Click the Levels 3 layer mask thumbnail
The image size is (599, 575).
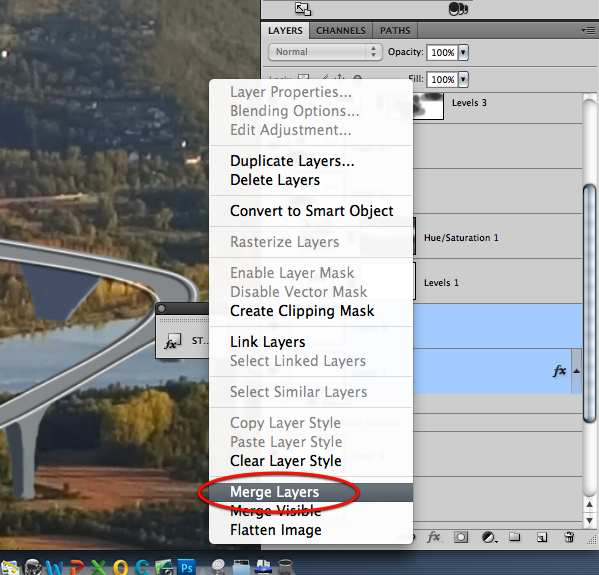(428, 106)
